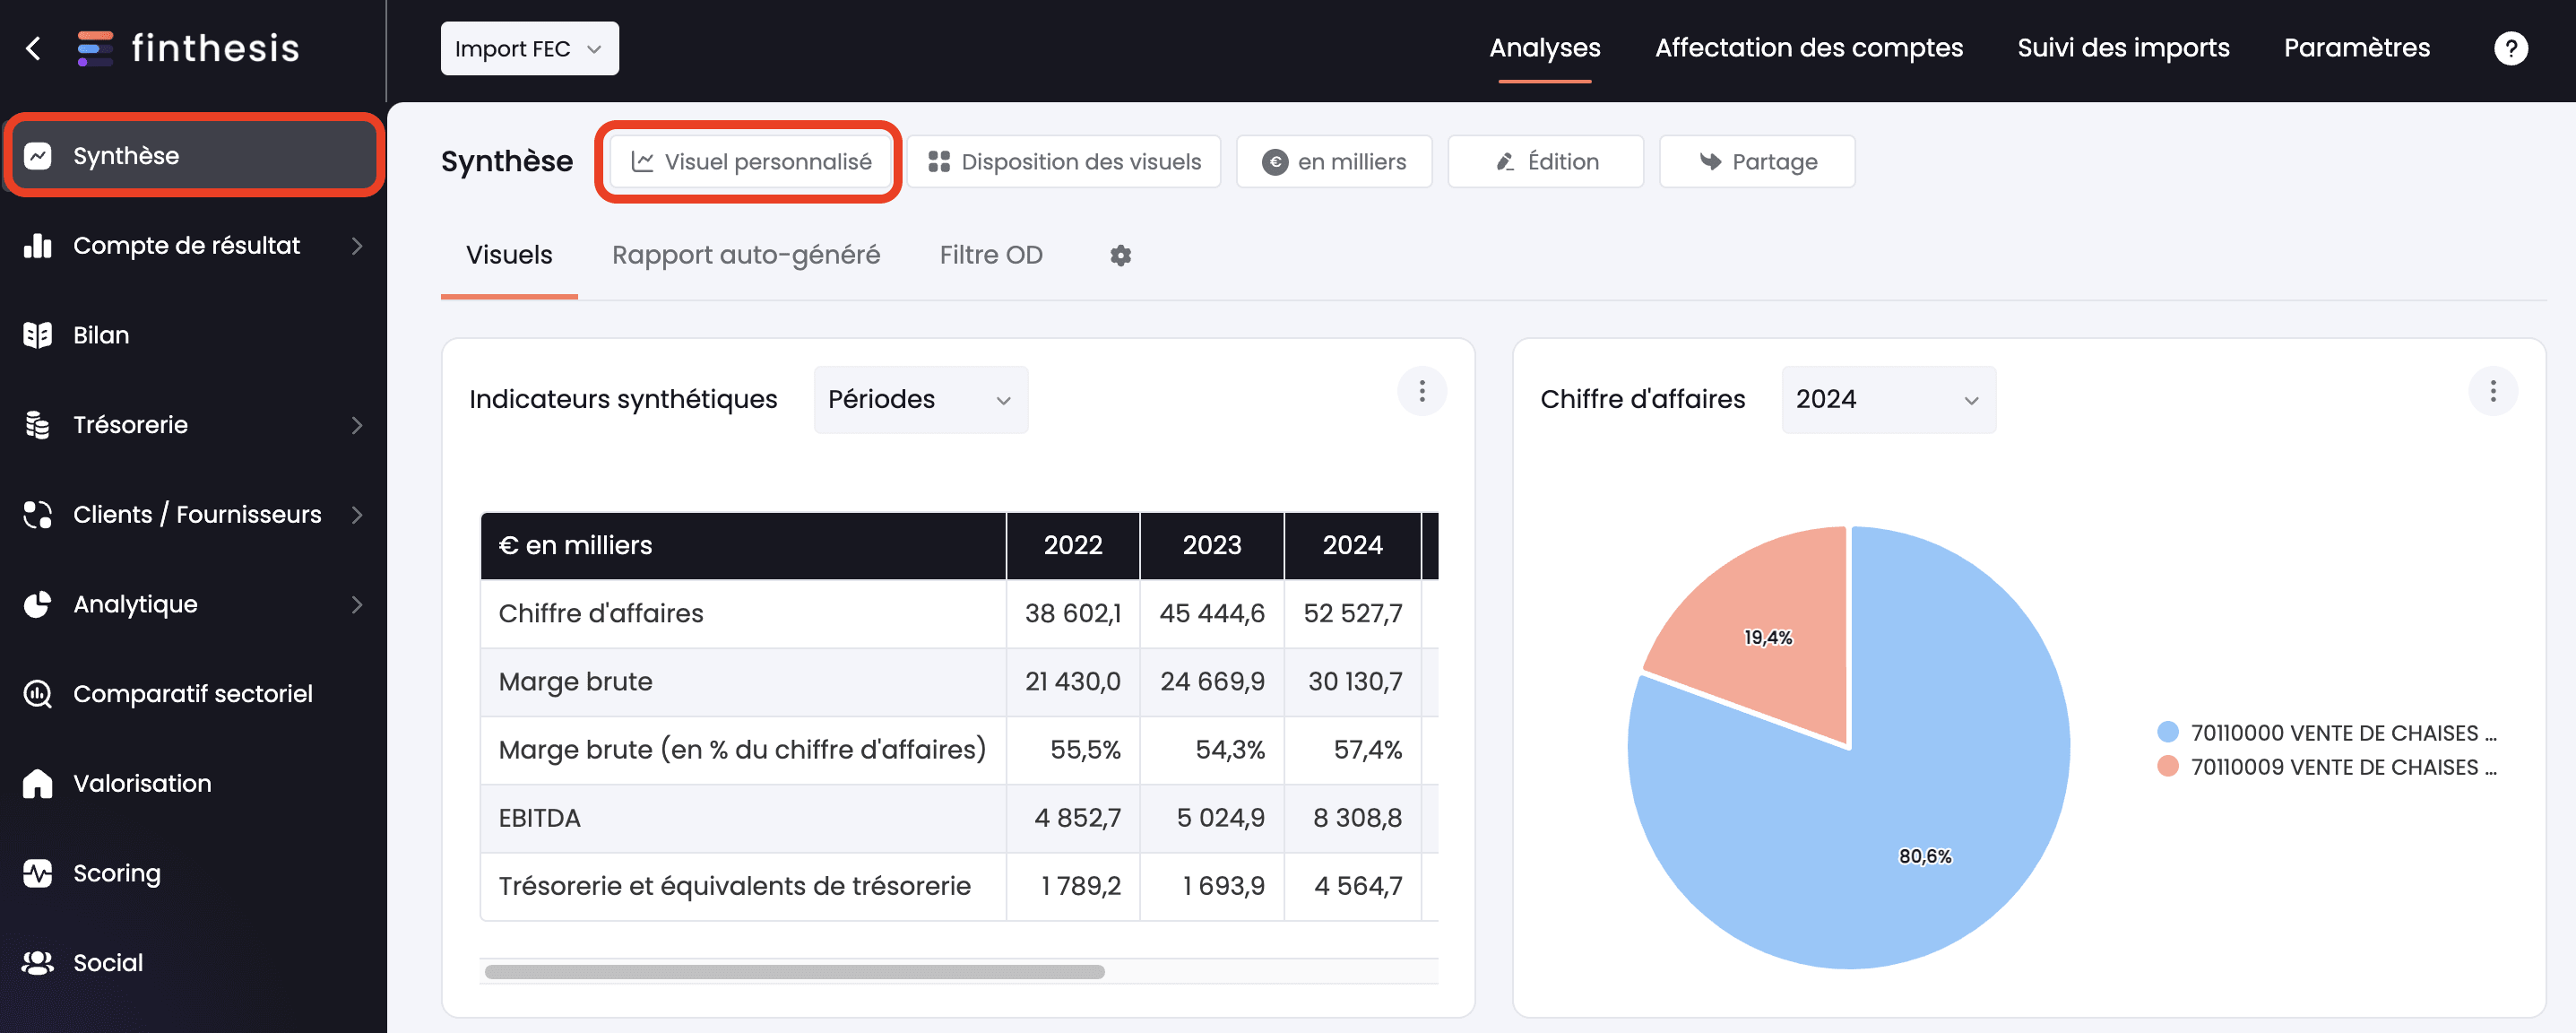Click the 52 527,7 value cell

1352,614
